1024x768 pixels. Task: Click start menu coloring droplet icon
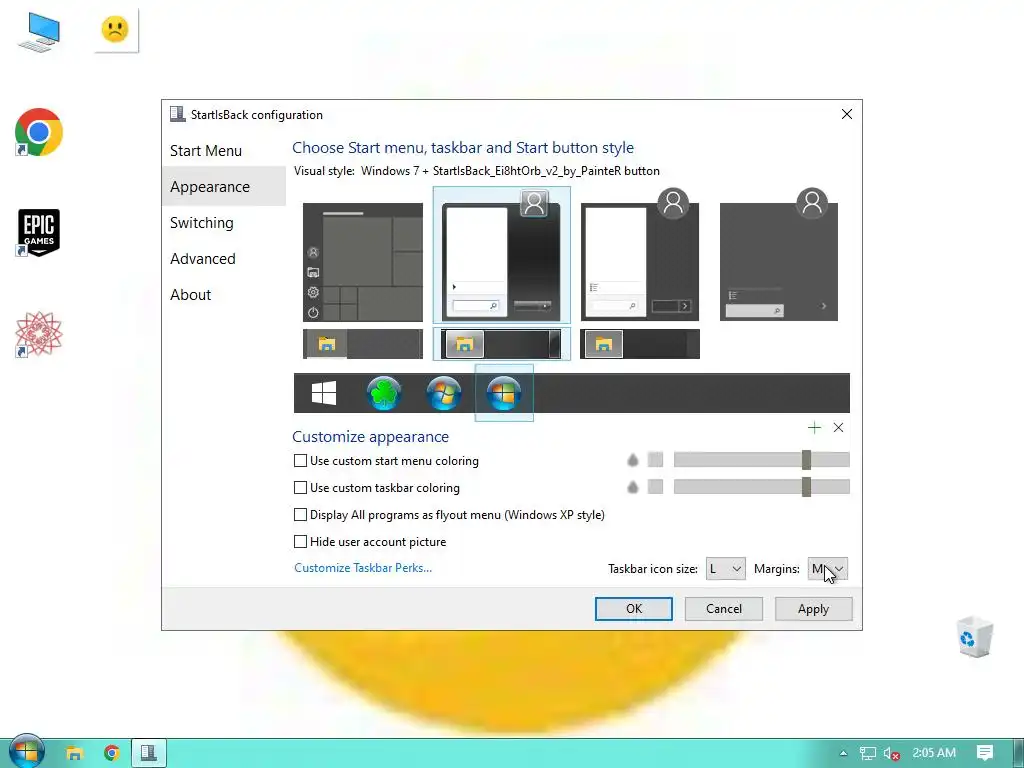[x=632, y=460]
